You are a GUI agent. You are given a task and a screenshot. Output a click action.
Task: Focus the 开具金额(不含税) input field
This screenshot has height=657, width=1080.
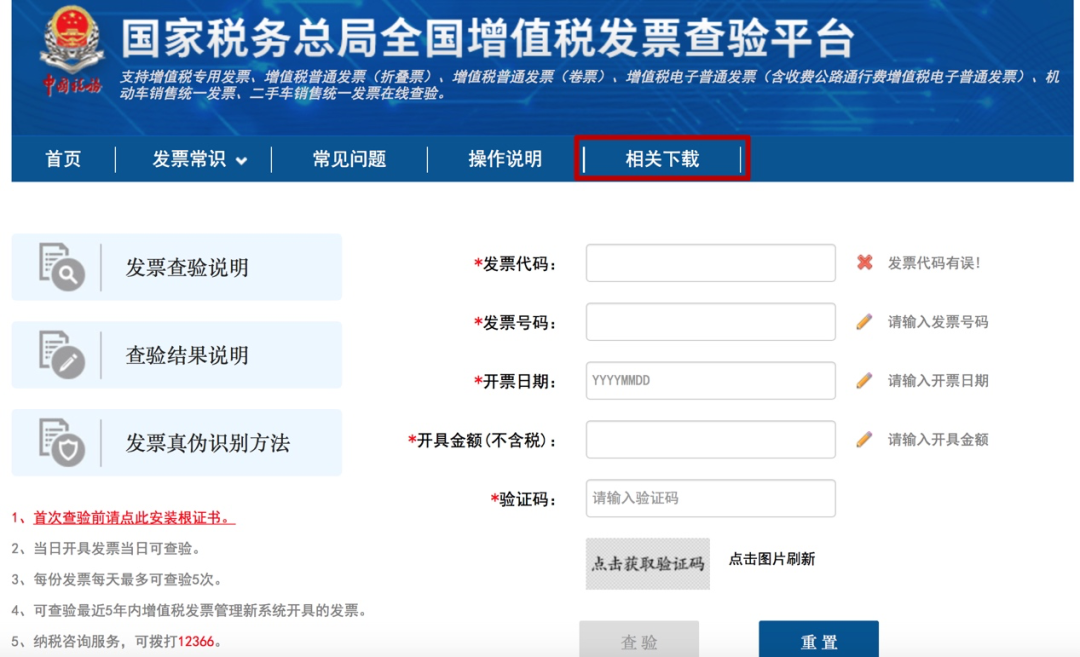(x=710, y=439)
